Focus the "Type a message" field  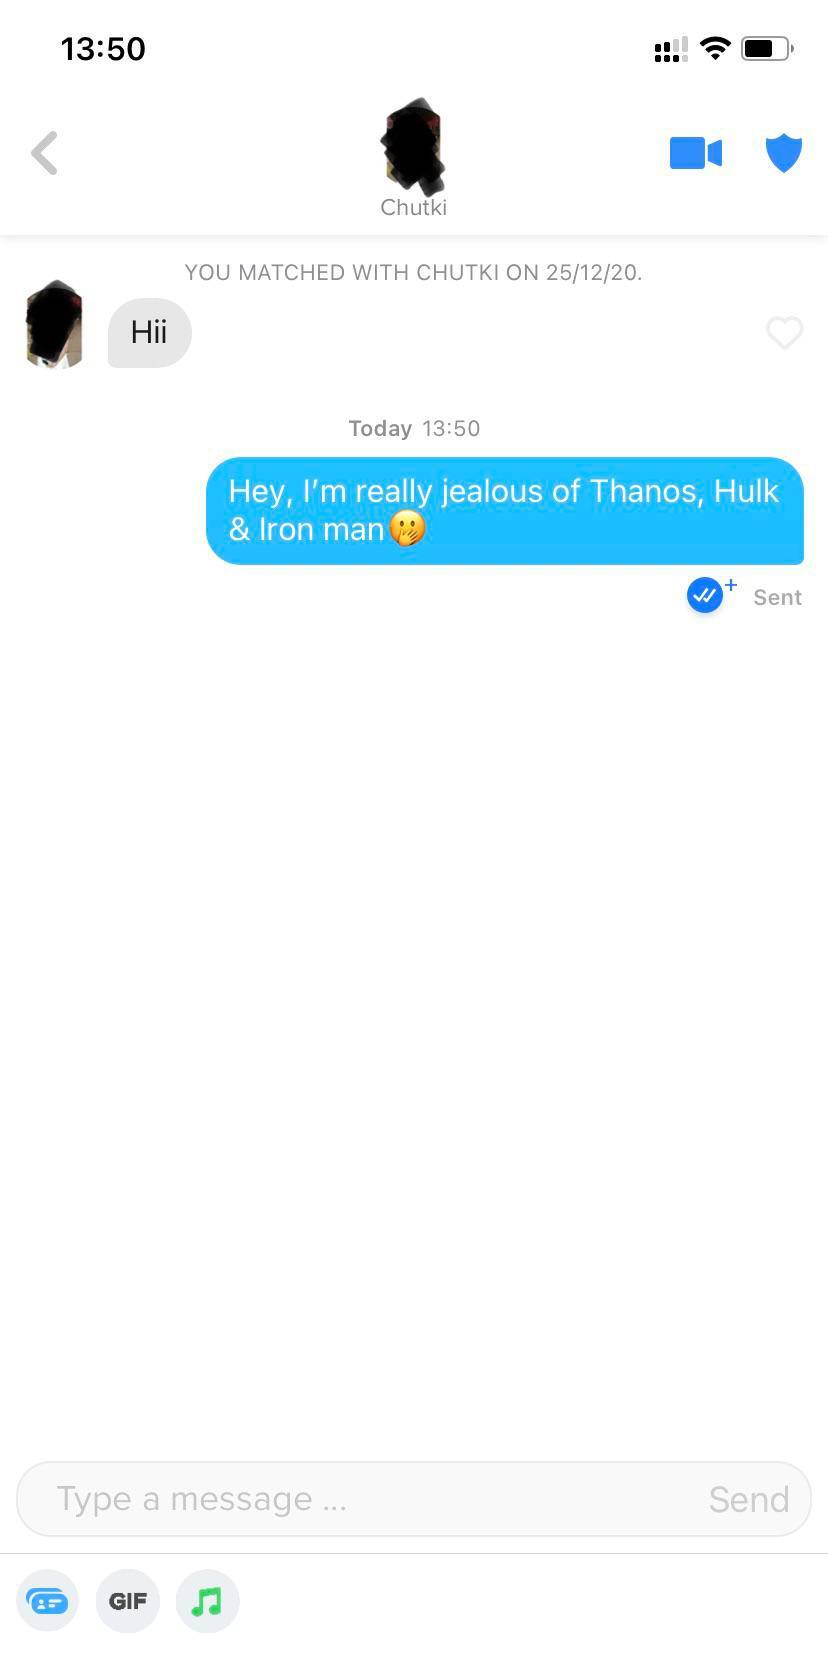tap(414, 1499)
